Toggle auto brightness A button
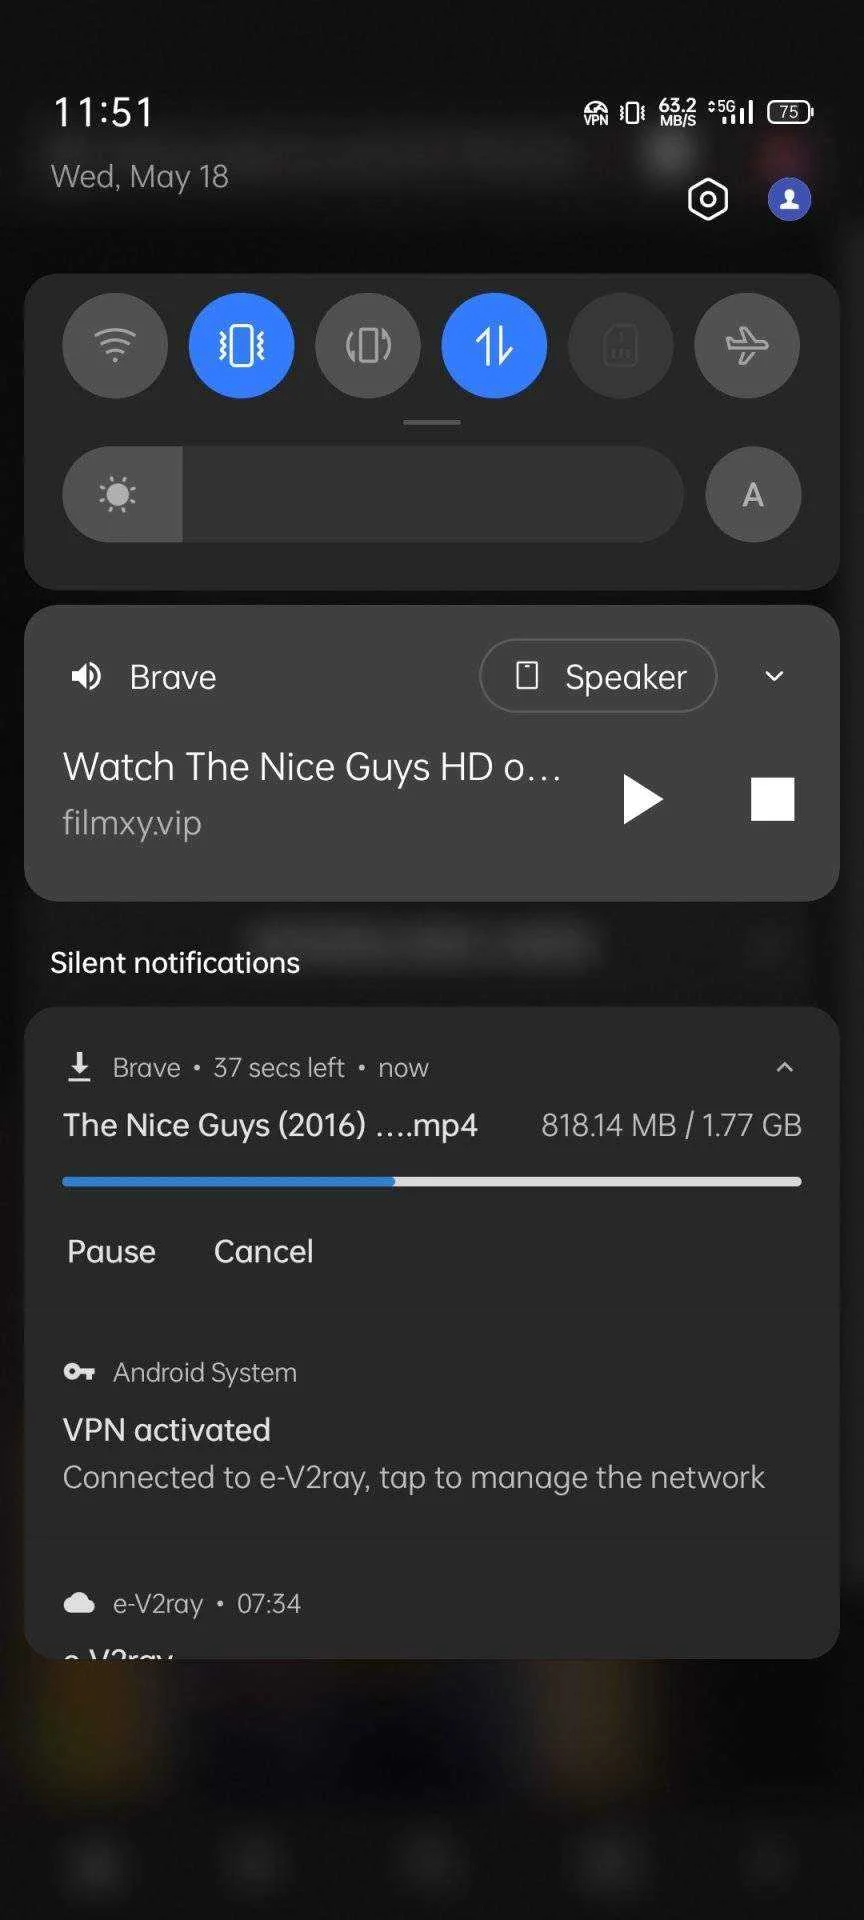 [x=753, y=494]
